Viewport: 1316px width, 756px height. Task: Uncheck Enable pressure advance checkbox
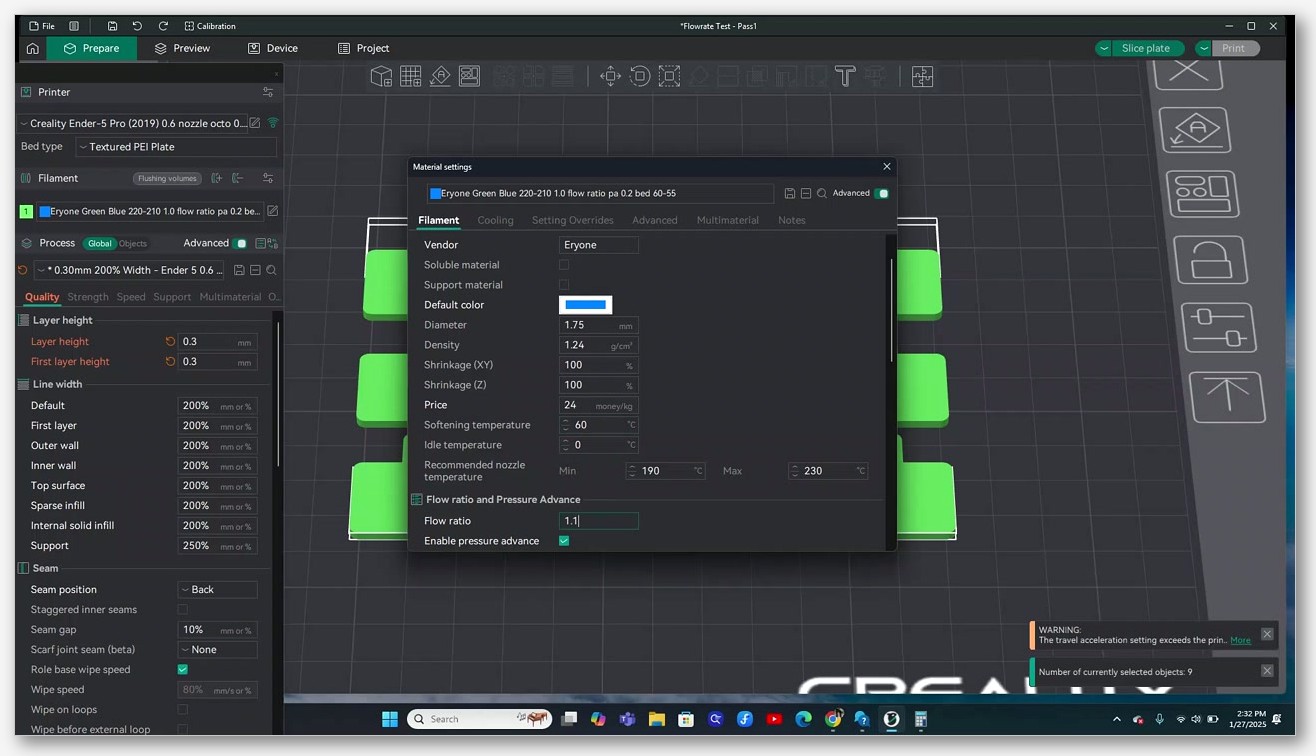coord(564,541)
